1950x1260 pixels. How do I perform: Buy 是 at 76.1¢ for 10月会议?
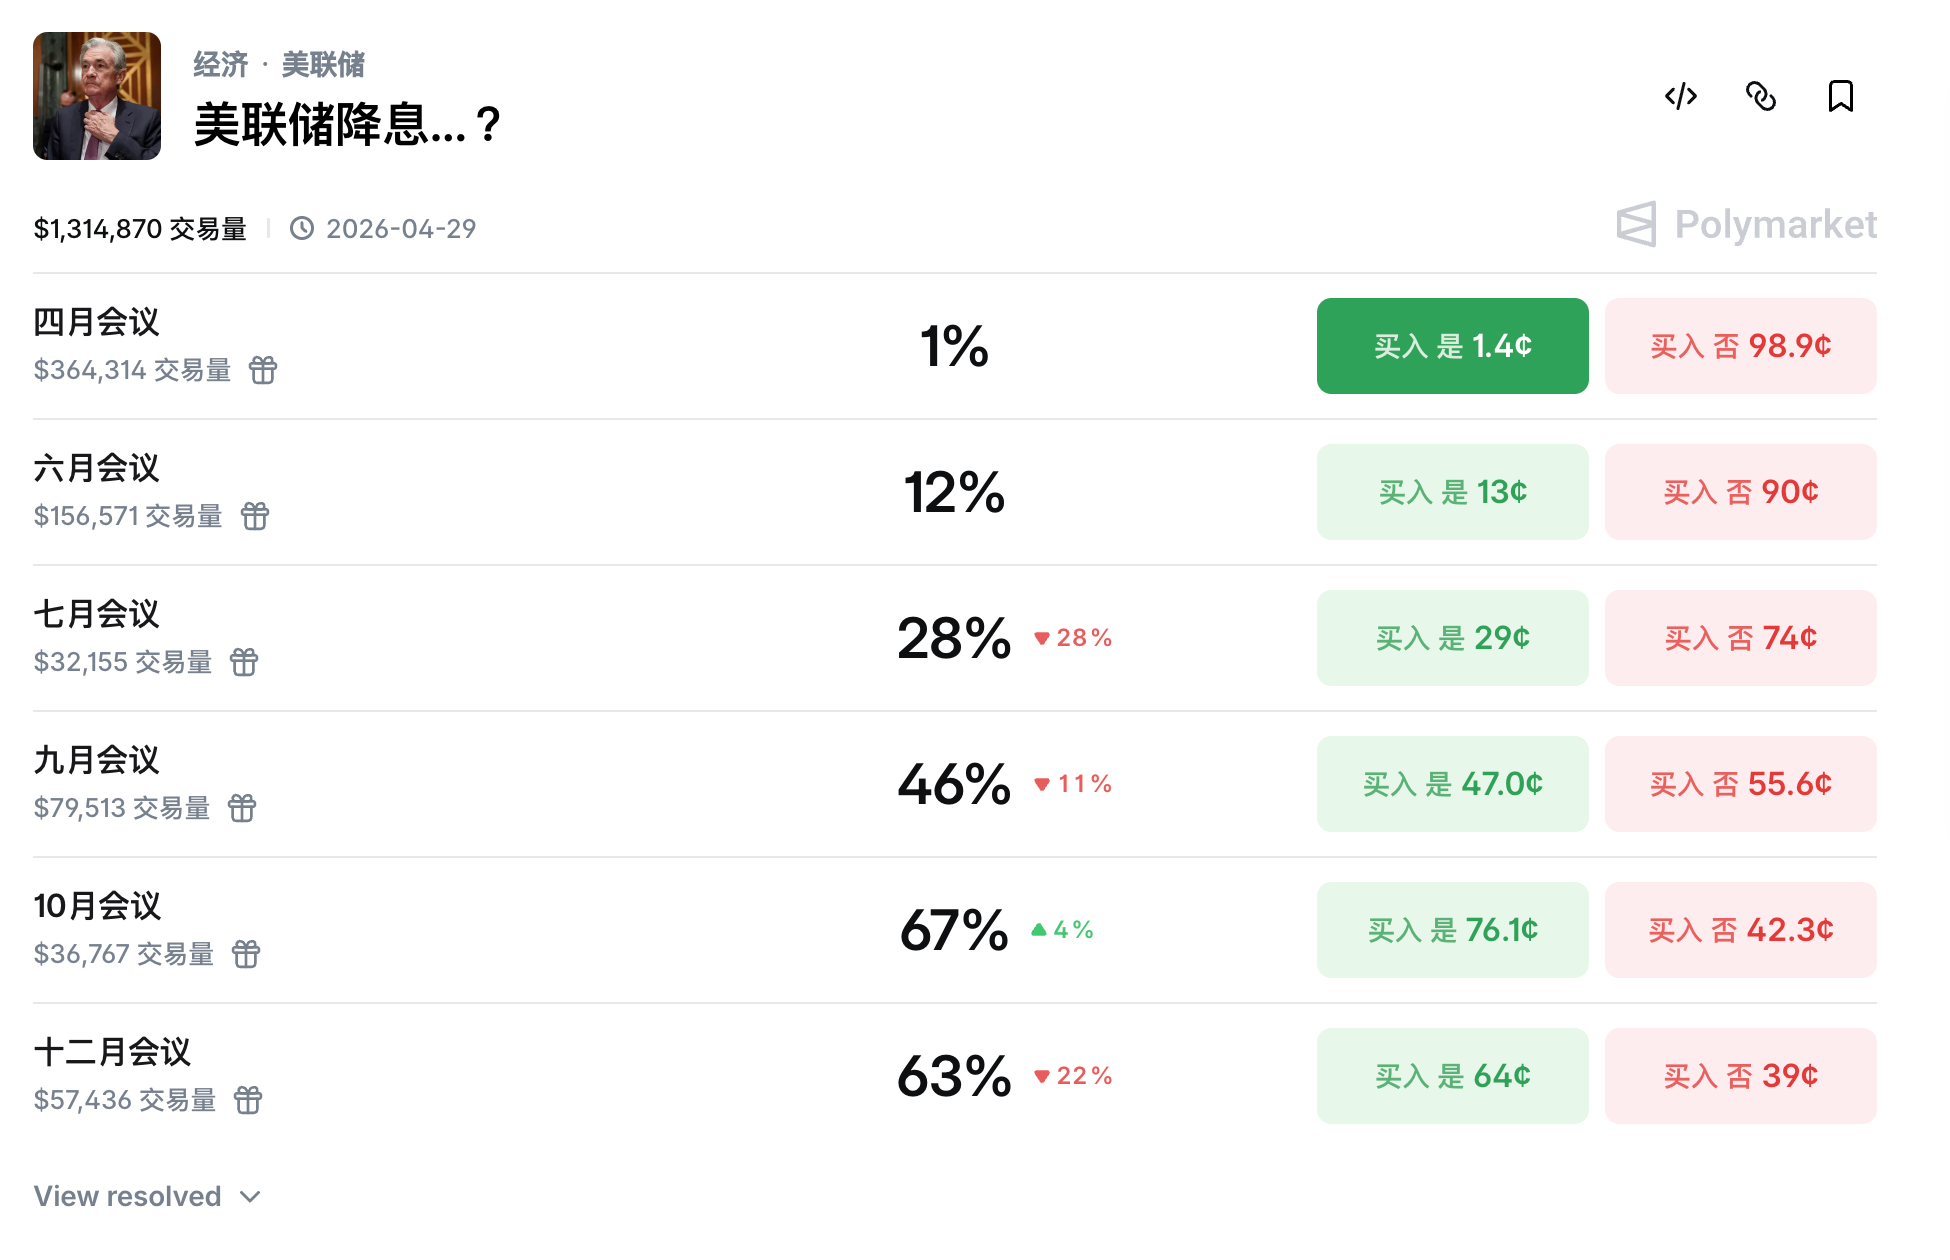click(1451, 929)
